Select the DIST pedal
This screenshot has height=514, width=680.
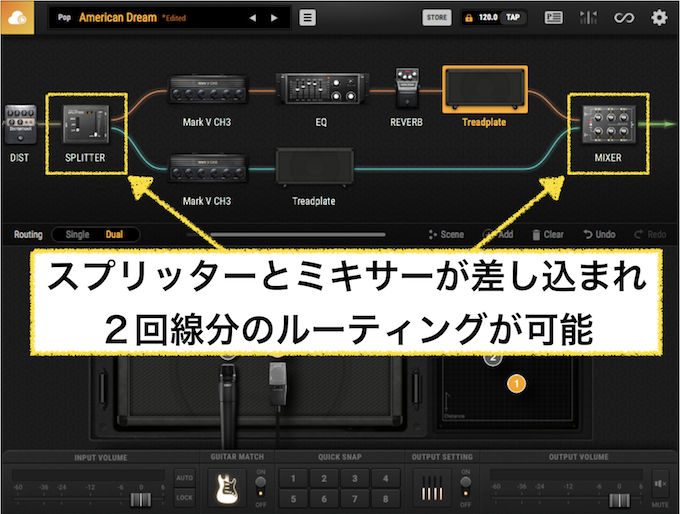(20, 124)
